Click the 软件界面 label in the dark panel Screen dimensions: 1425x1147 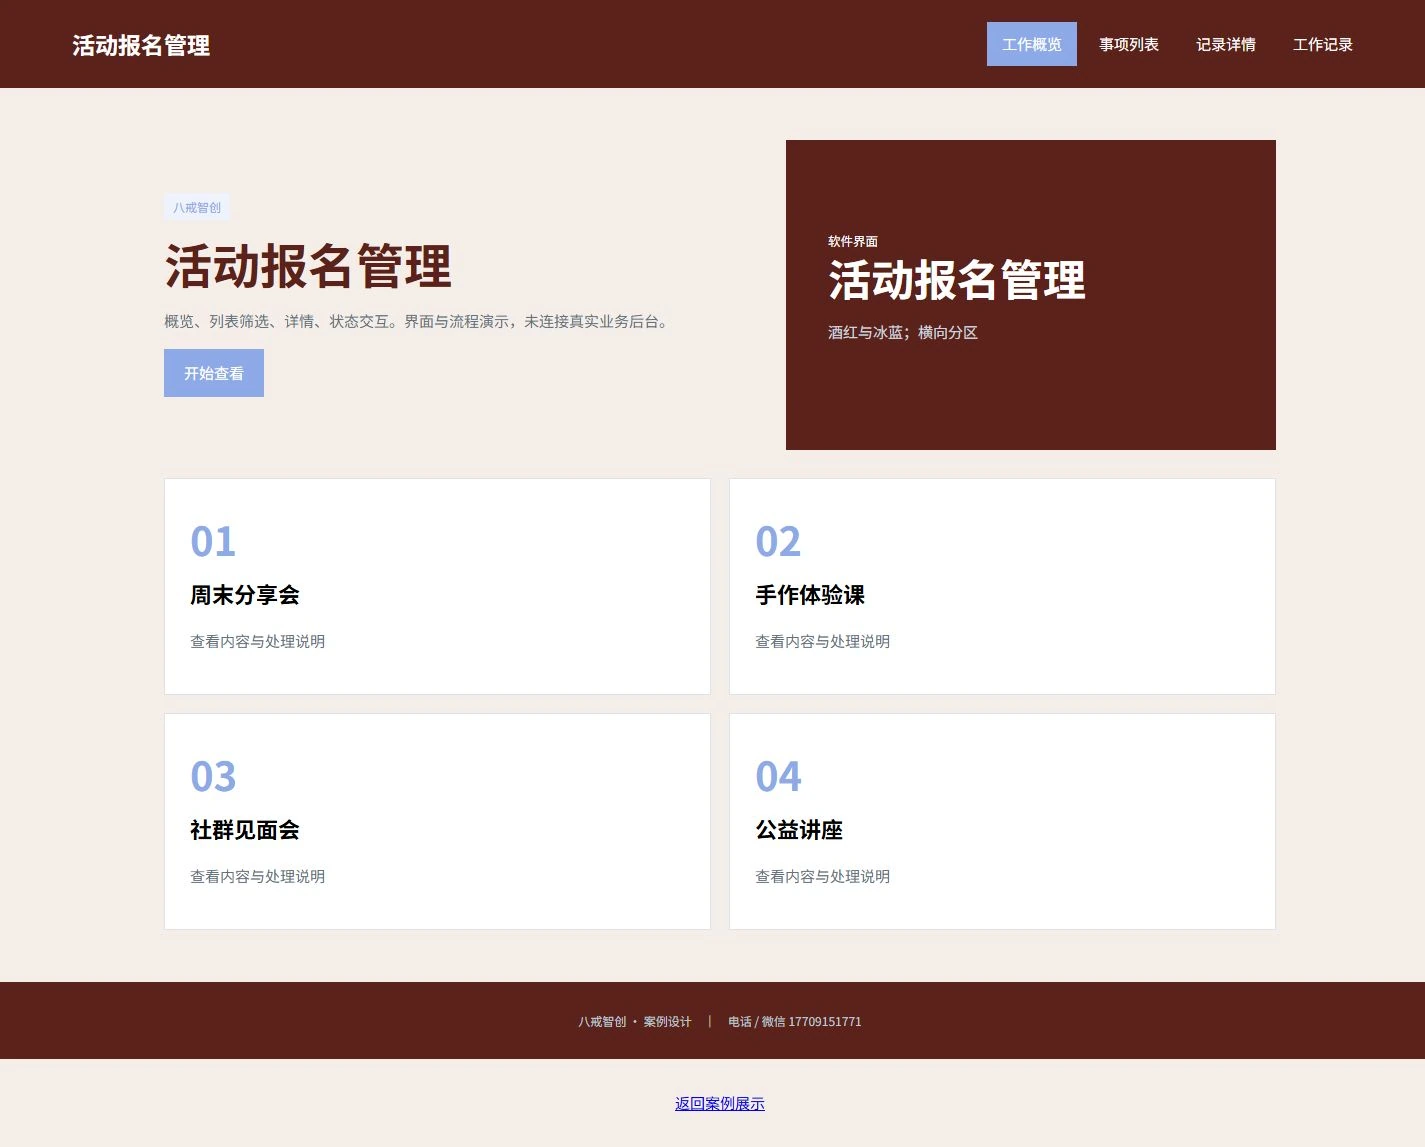(853, 241)
